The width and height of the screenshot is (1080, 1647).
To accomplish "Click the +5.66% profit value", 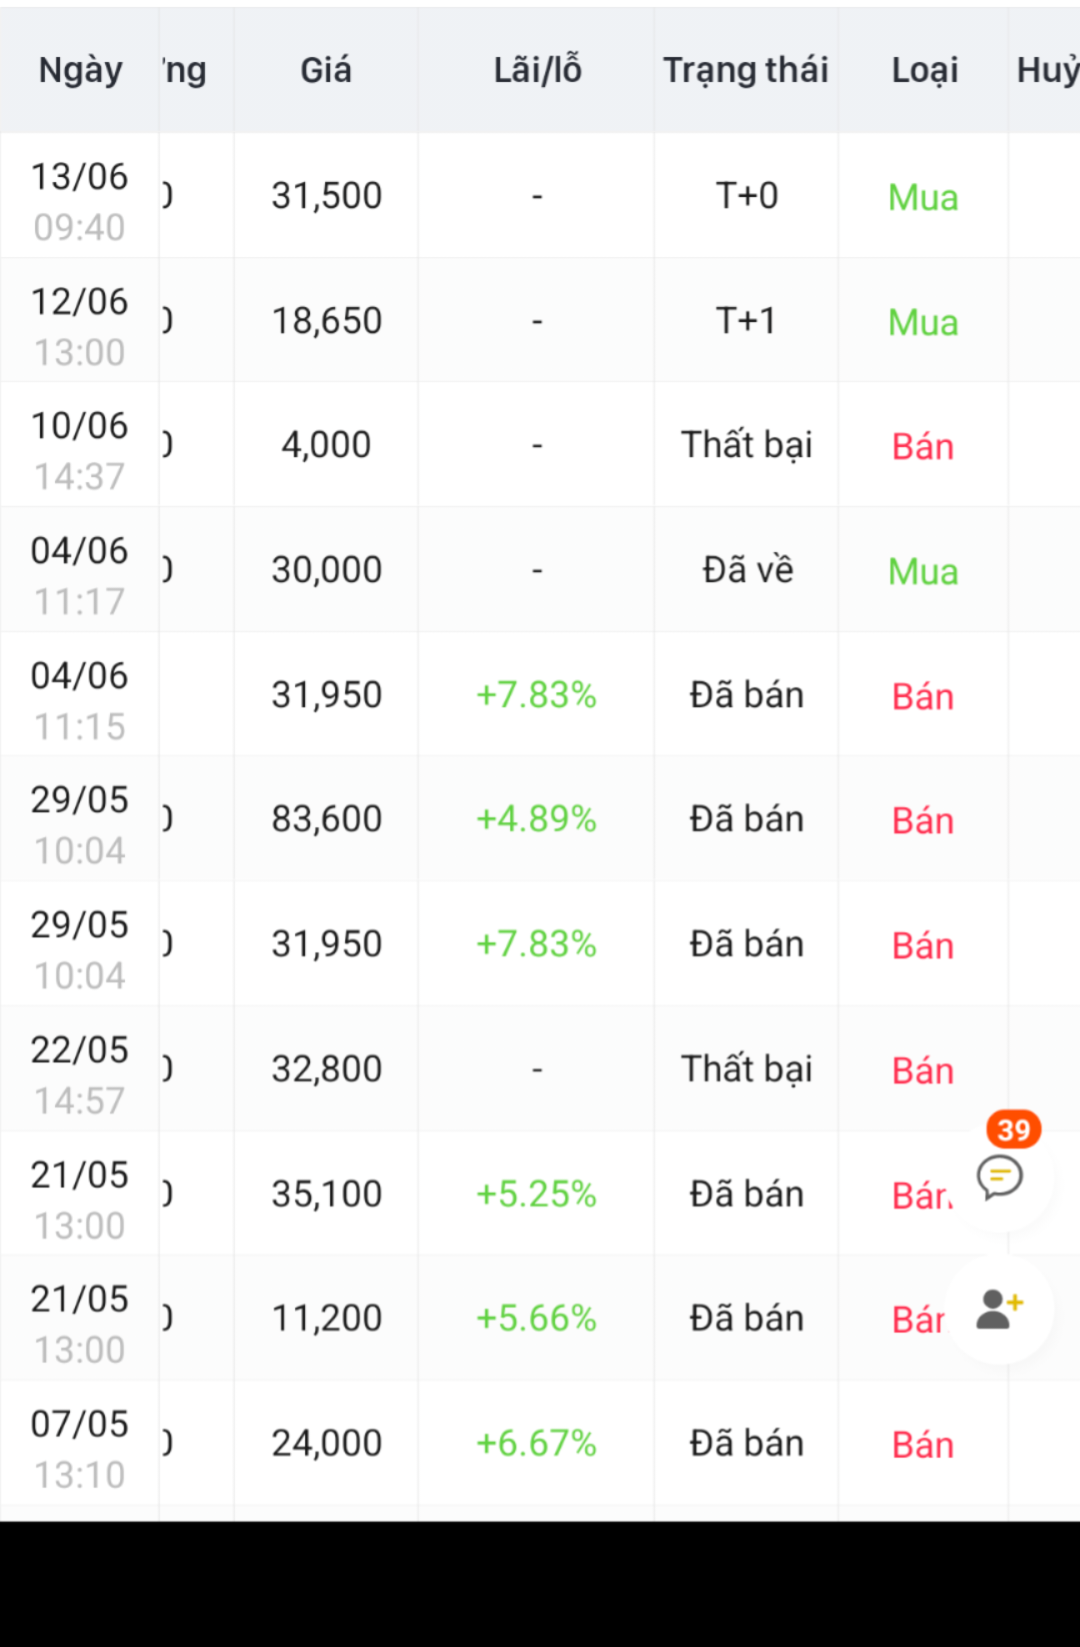I will tap(536, 1318).
